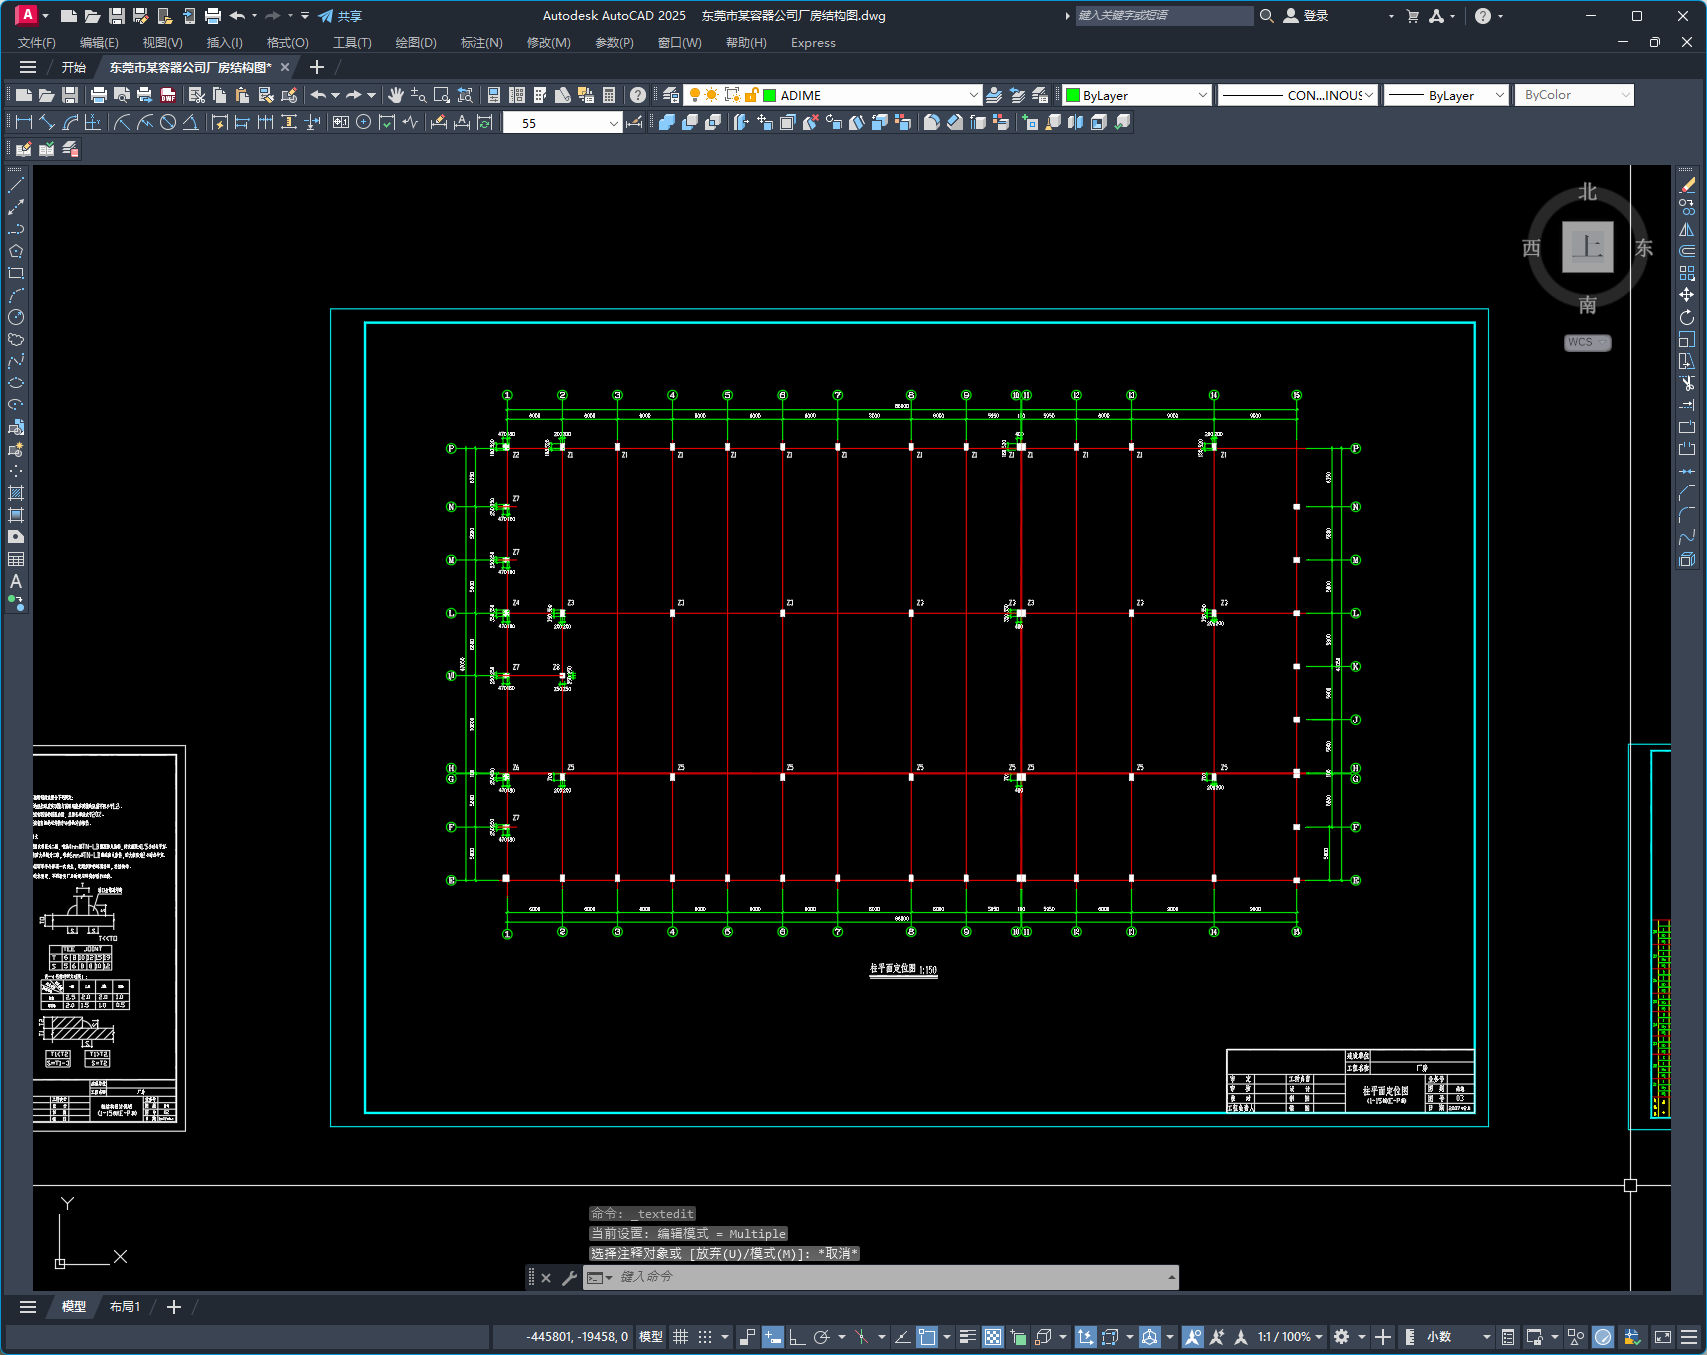This screenshot has width=1707, height=1355.
Task: Select the Line tool in draw toolbar
Action: 16,185
